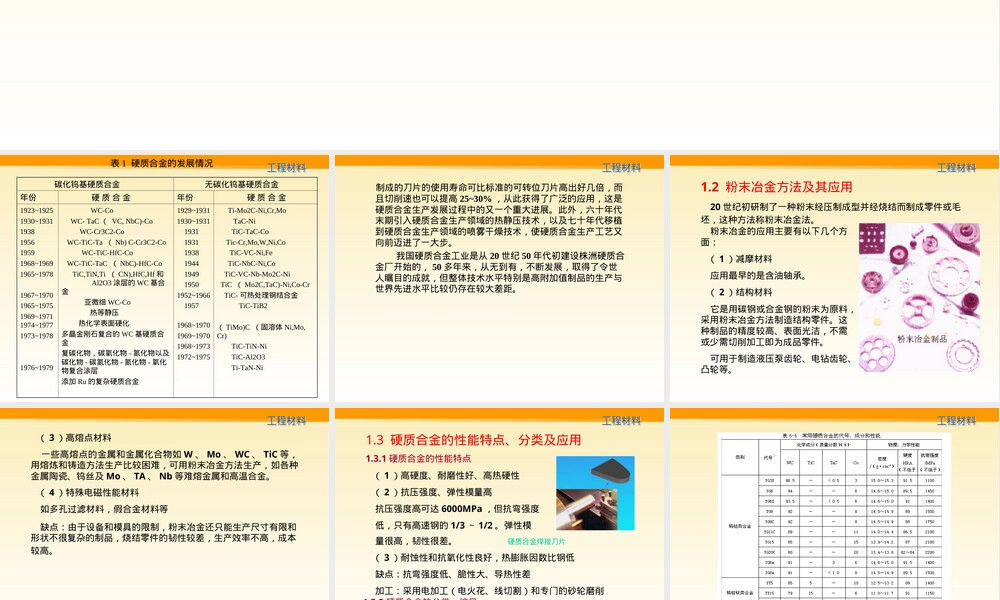1000x600 pixels.
Task: Open the slide titled 1.2 粉末冶金方法及其应用
Action: (835, 278)
